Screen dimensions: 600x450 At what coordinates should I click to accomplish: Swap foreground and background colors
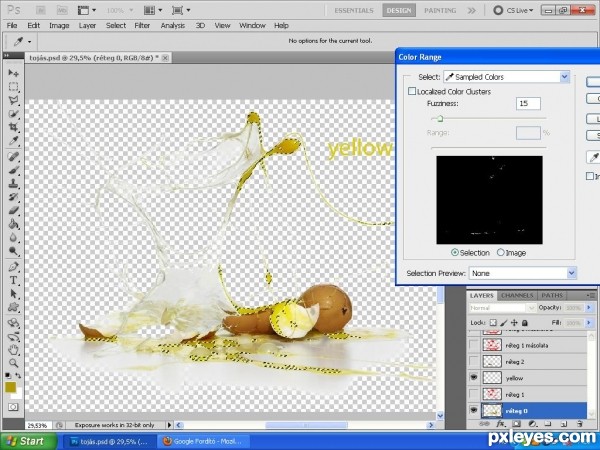pyautogui.click(x=18, y=376)
